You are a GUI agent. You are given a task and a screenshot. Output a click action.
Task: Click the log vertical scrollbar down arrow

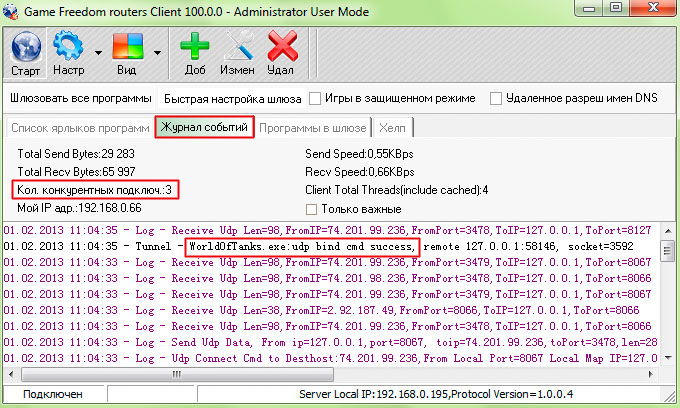(667, 357)
